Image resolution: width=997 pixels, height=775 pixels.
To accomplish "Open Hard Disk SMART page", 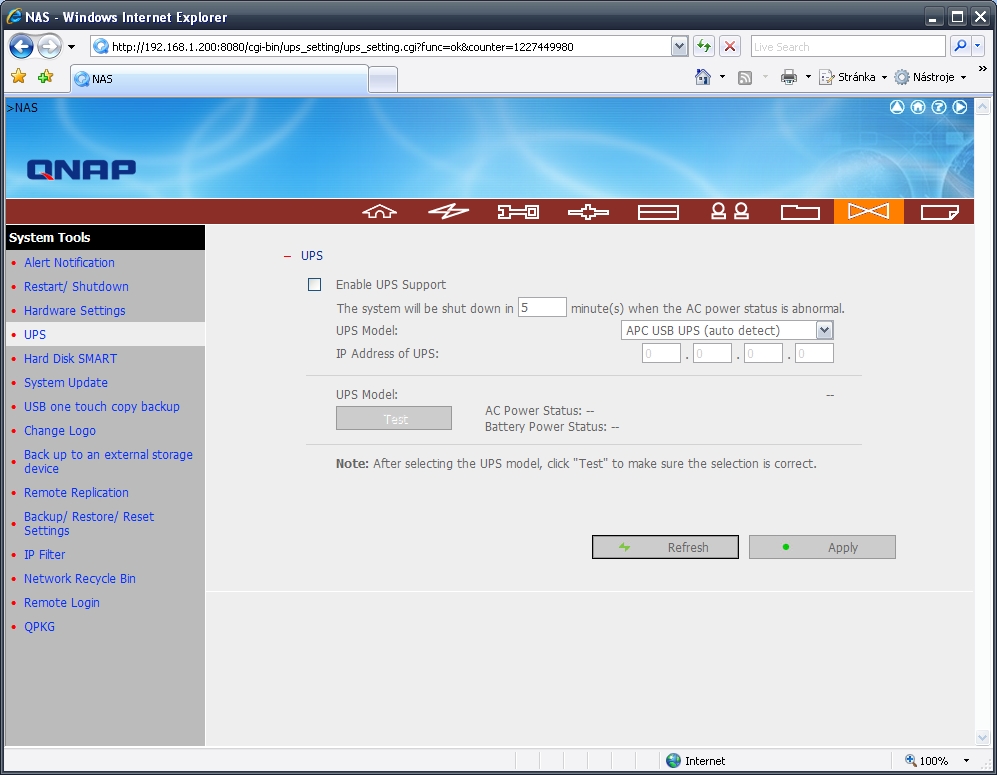I will coord(71,359).
